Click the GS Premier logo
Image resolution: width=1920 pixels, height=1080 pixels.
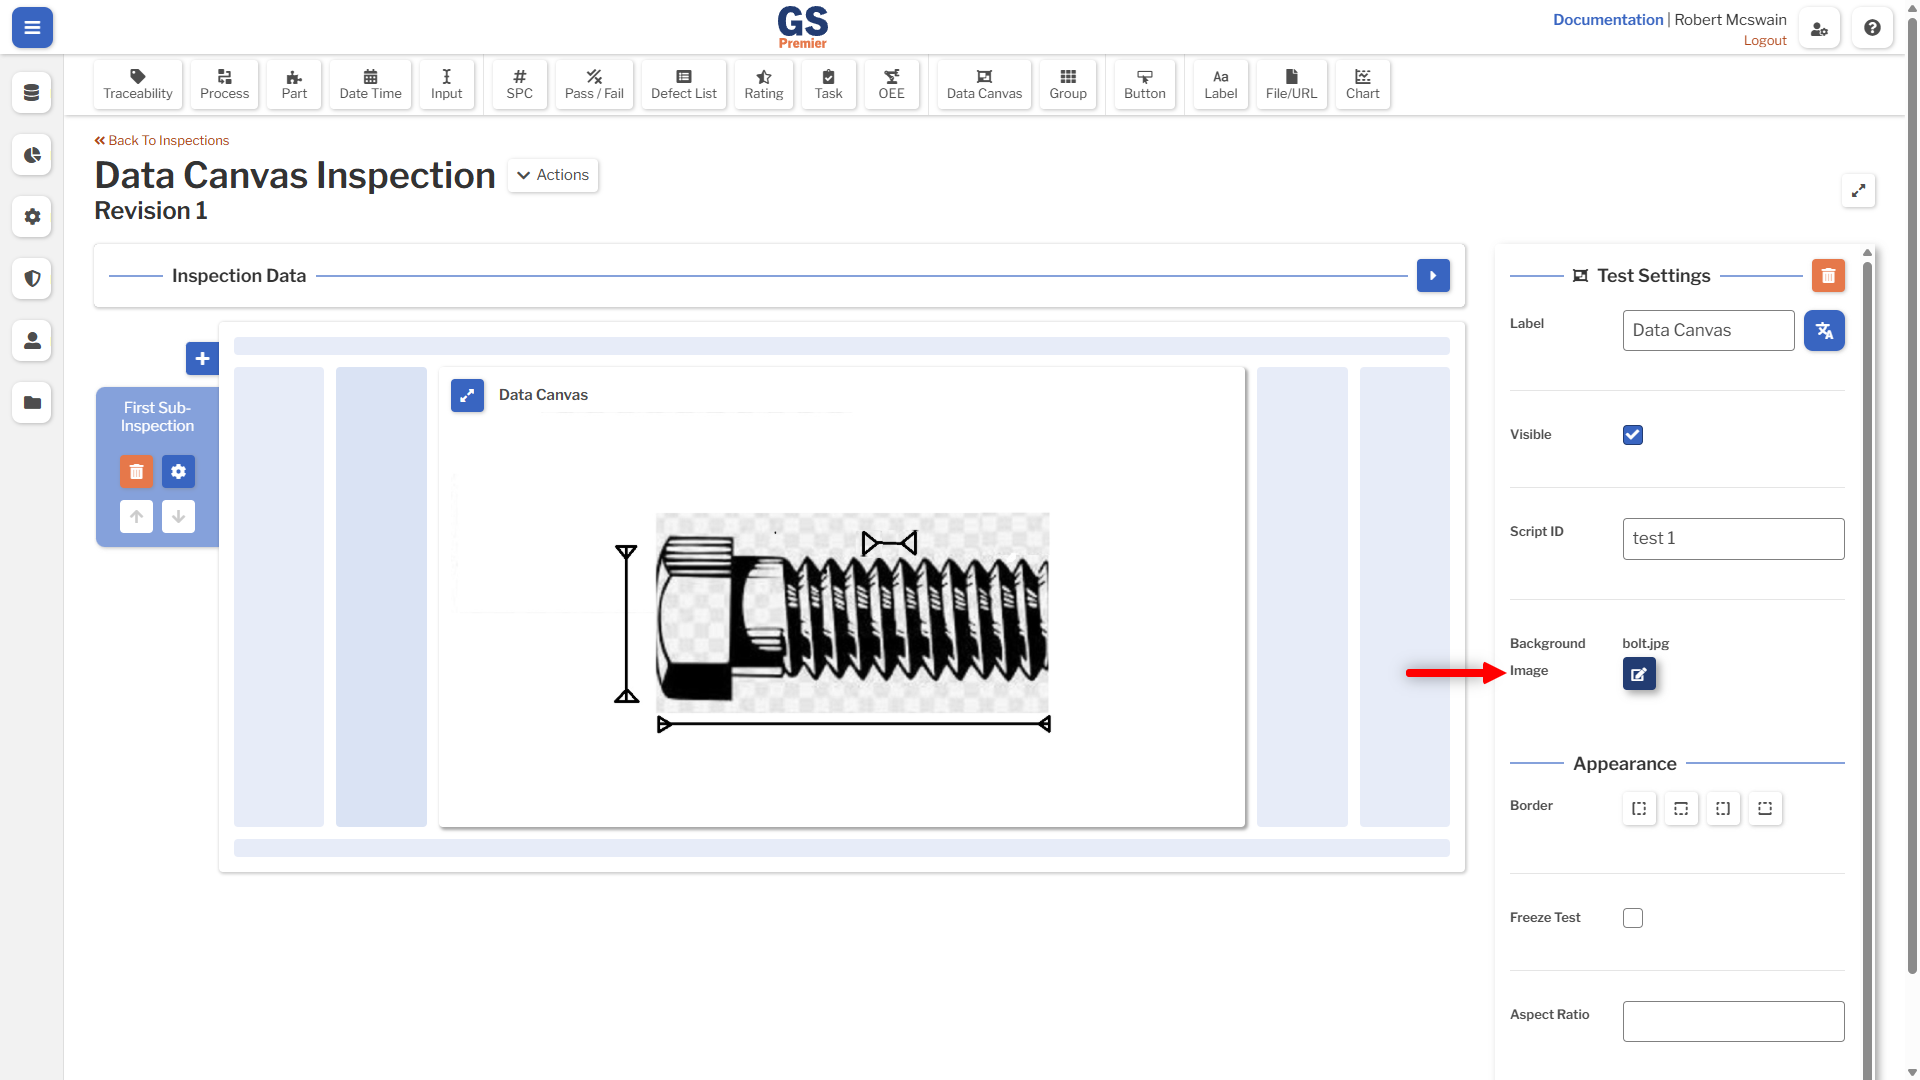coord(802,27)
